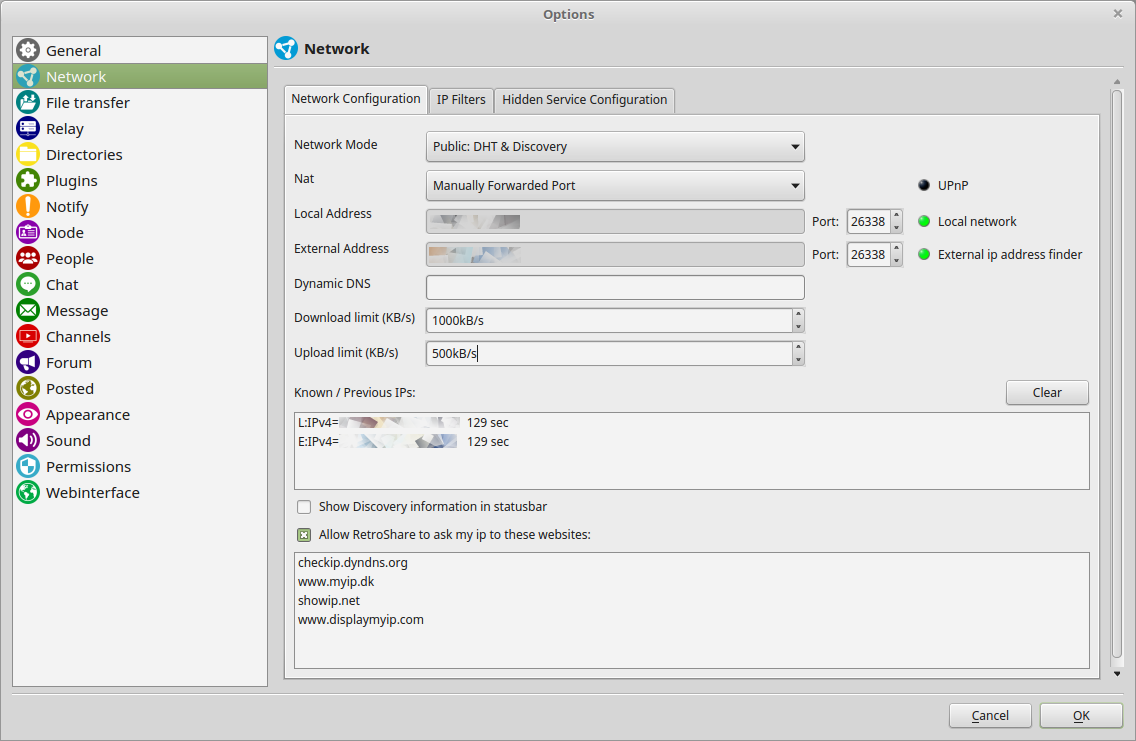
Task: Increase the Download limit value
Action: click(798, 314)
